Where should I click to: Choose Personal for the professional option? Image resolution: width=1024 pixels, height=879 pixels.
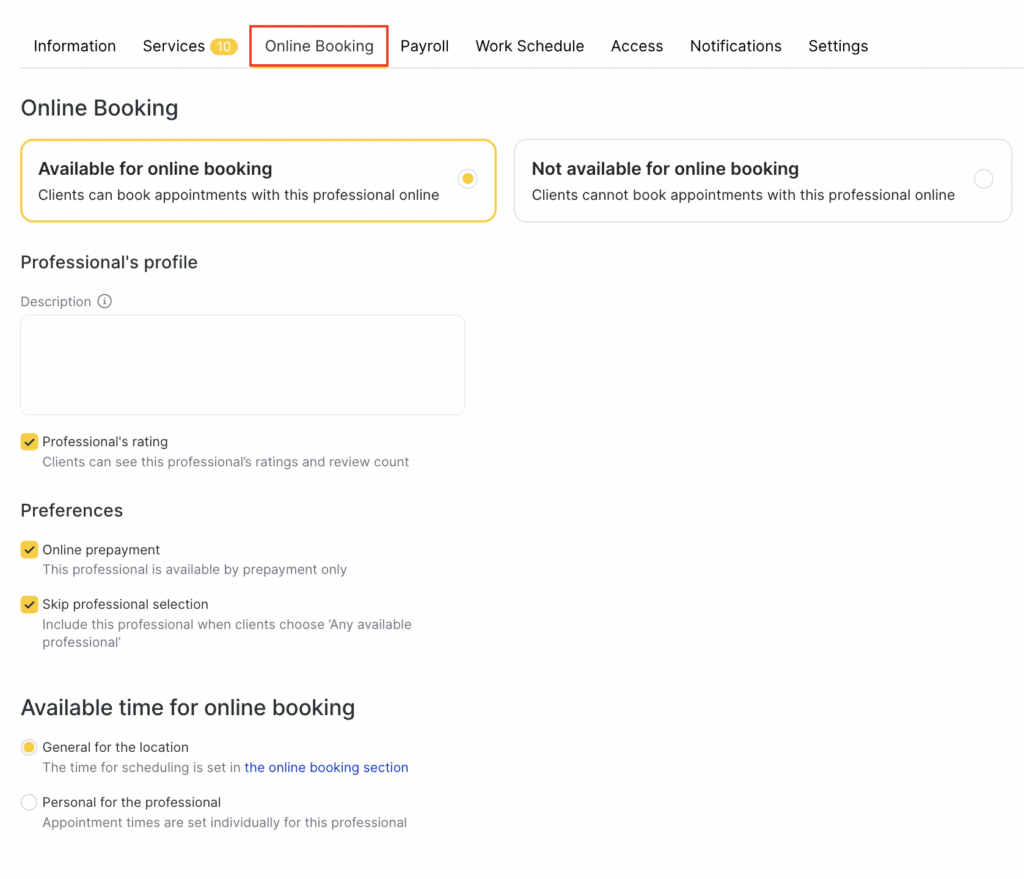point(30,802)
